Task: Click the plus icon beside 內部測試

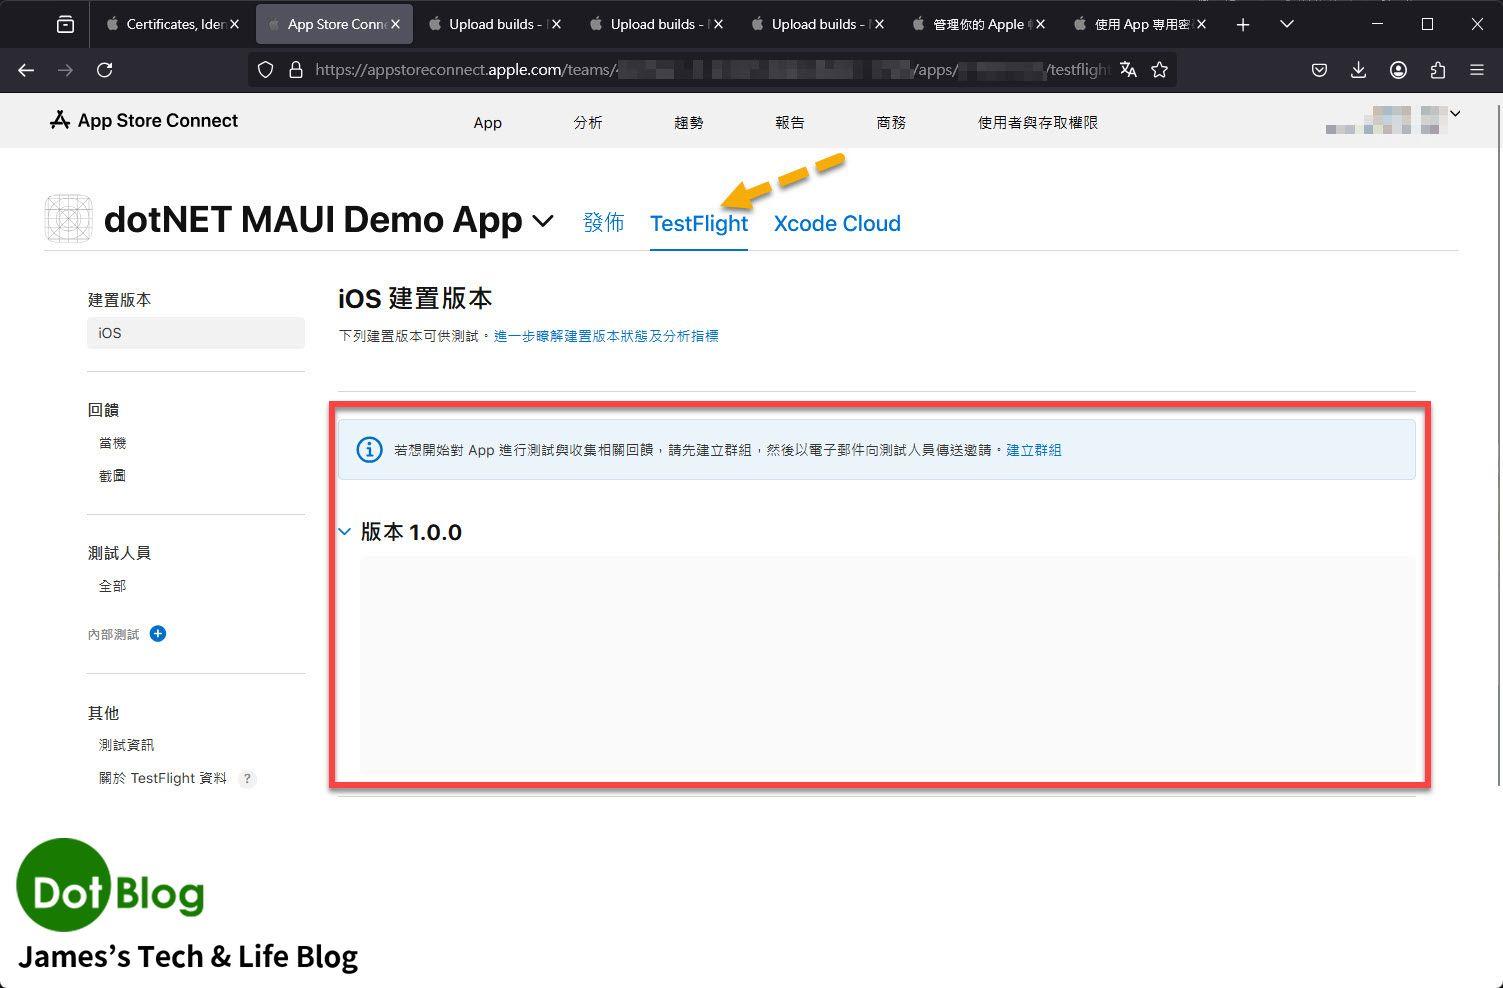Action: 158,634
